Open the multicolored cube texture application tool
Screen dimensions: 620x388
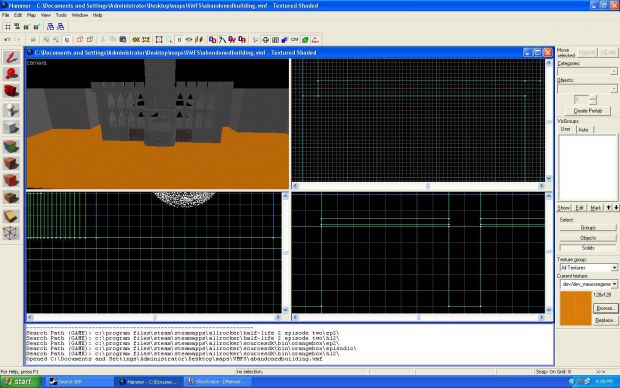(11, 146)
